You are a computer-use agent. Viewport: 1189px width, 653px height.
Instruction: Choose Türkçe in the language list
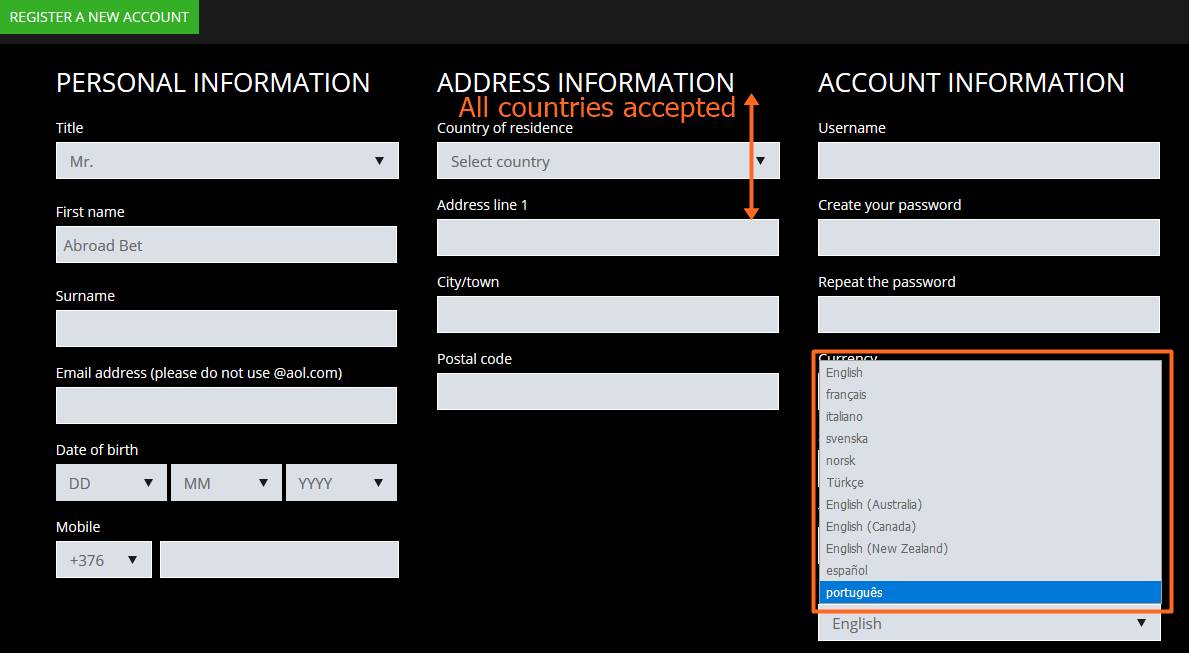click(x=990, y=482)
